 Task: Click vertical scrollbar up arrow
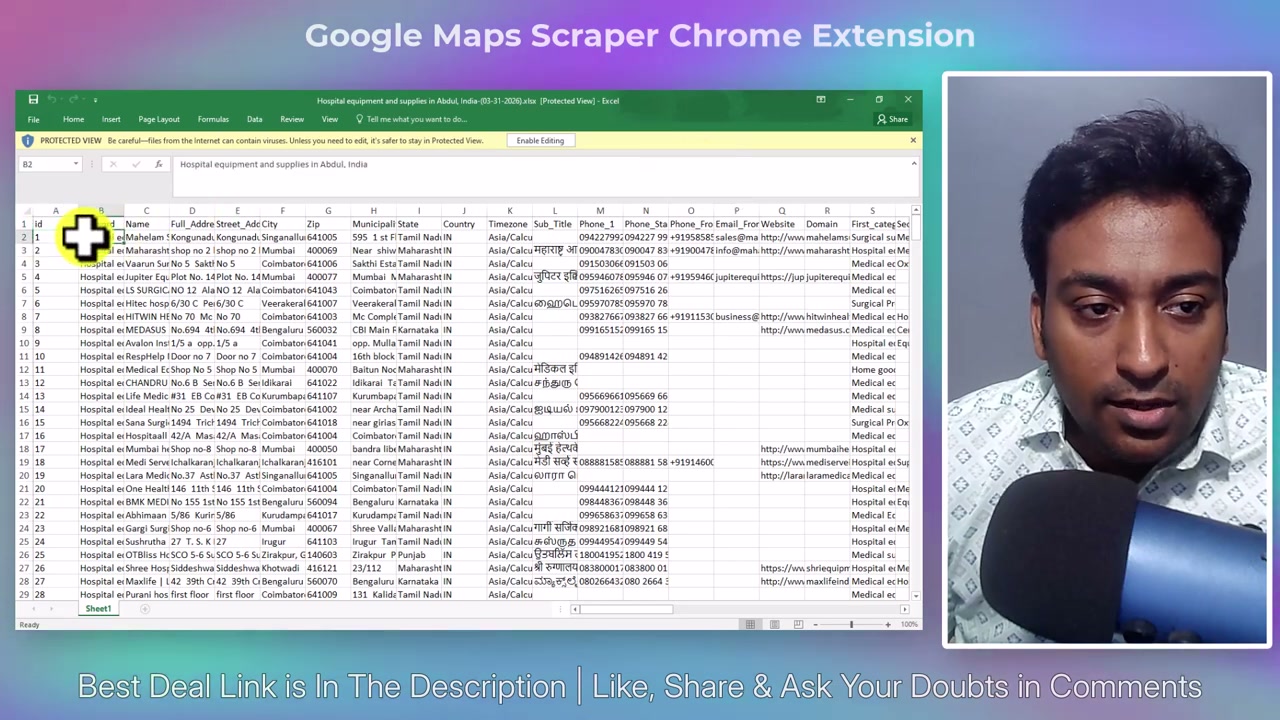click(x=916, y=211)
